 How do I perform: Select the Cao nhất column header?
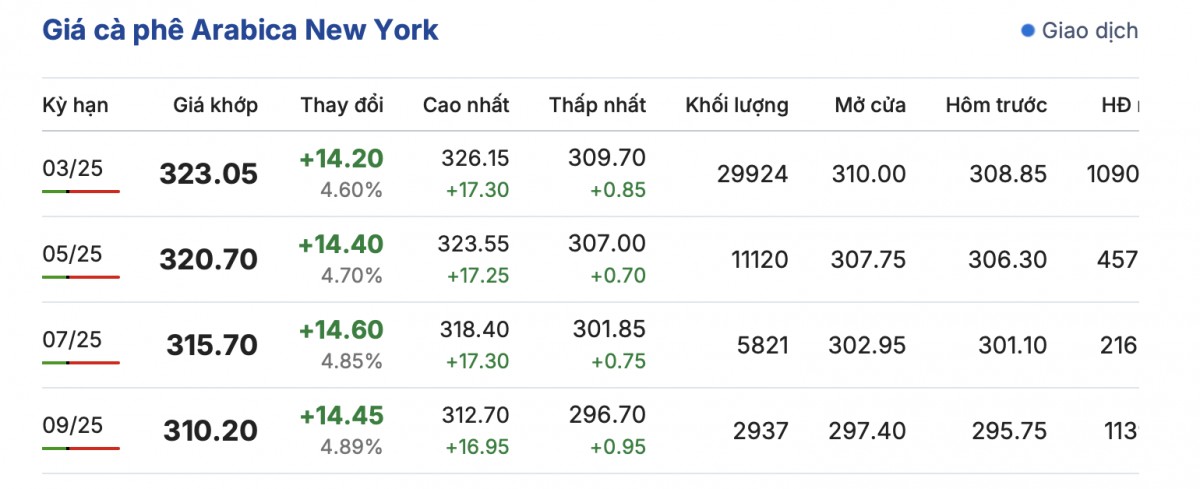pos(466,105)
